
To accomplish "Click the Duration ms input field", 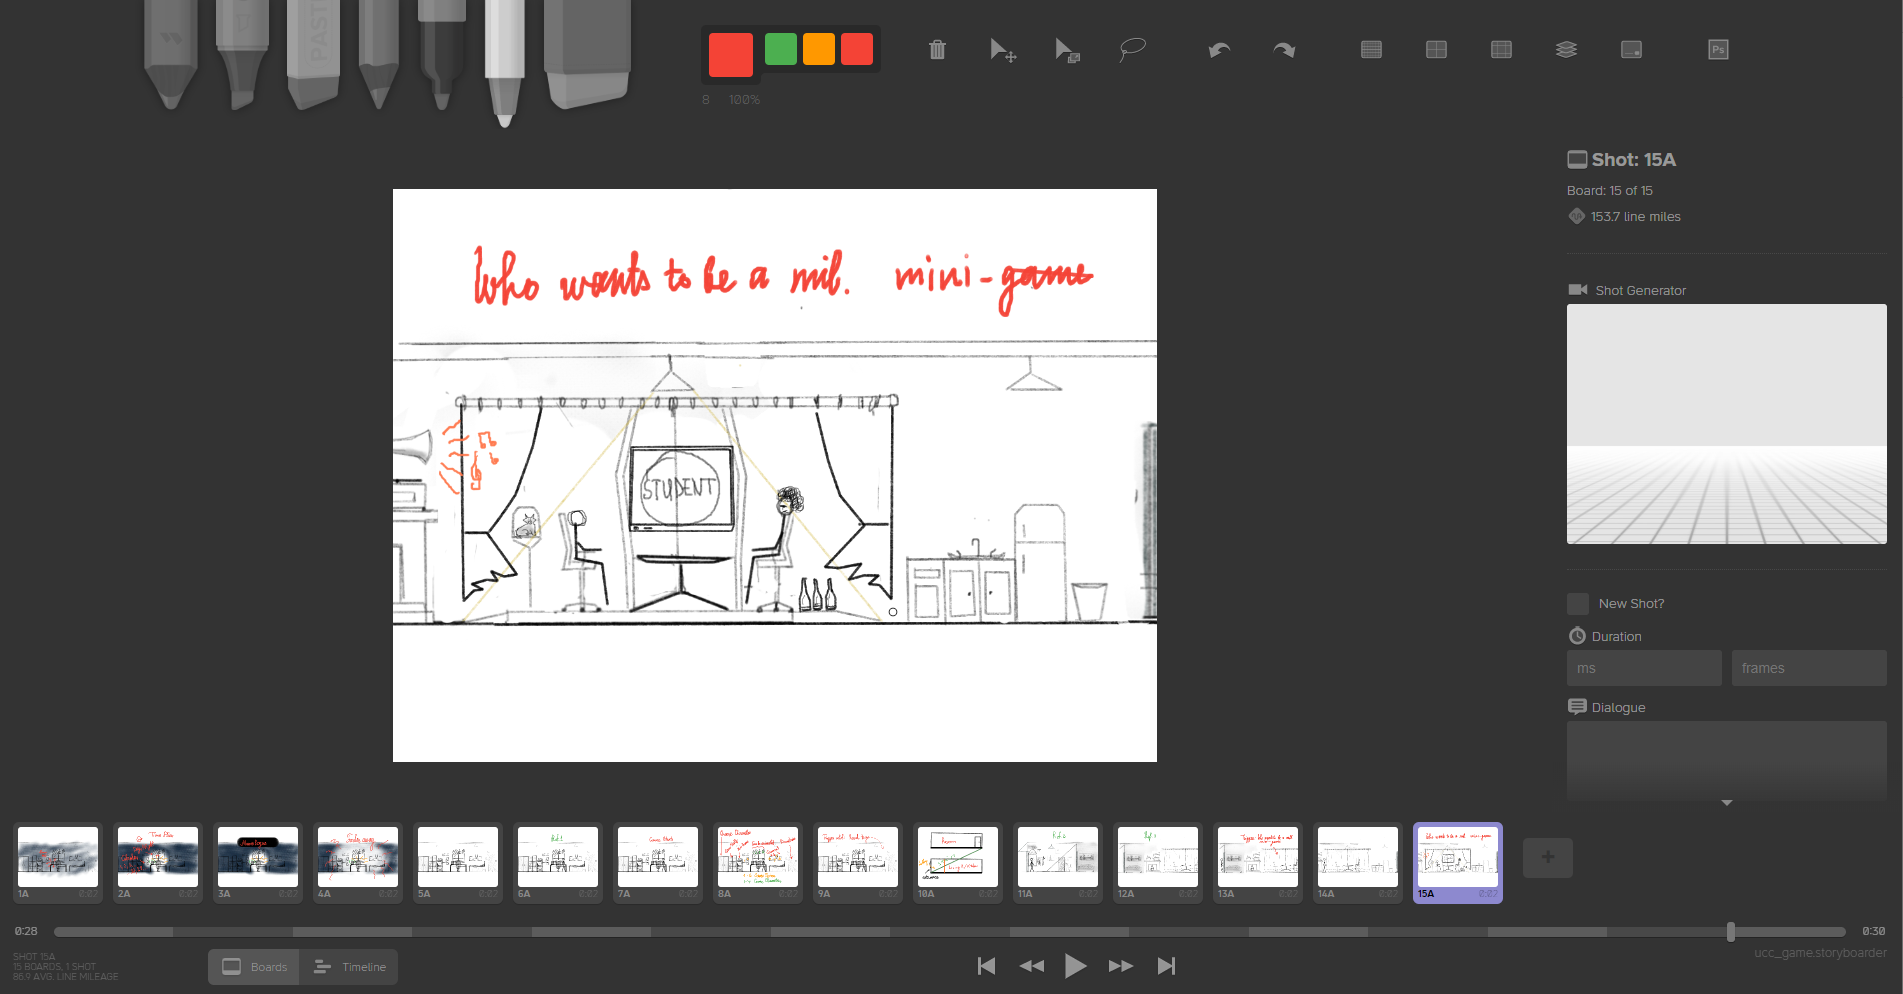I will [x=1644, y=668].
